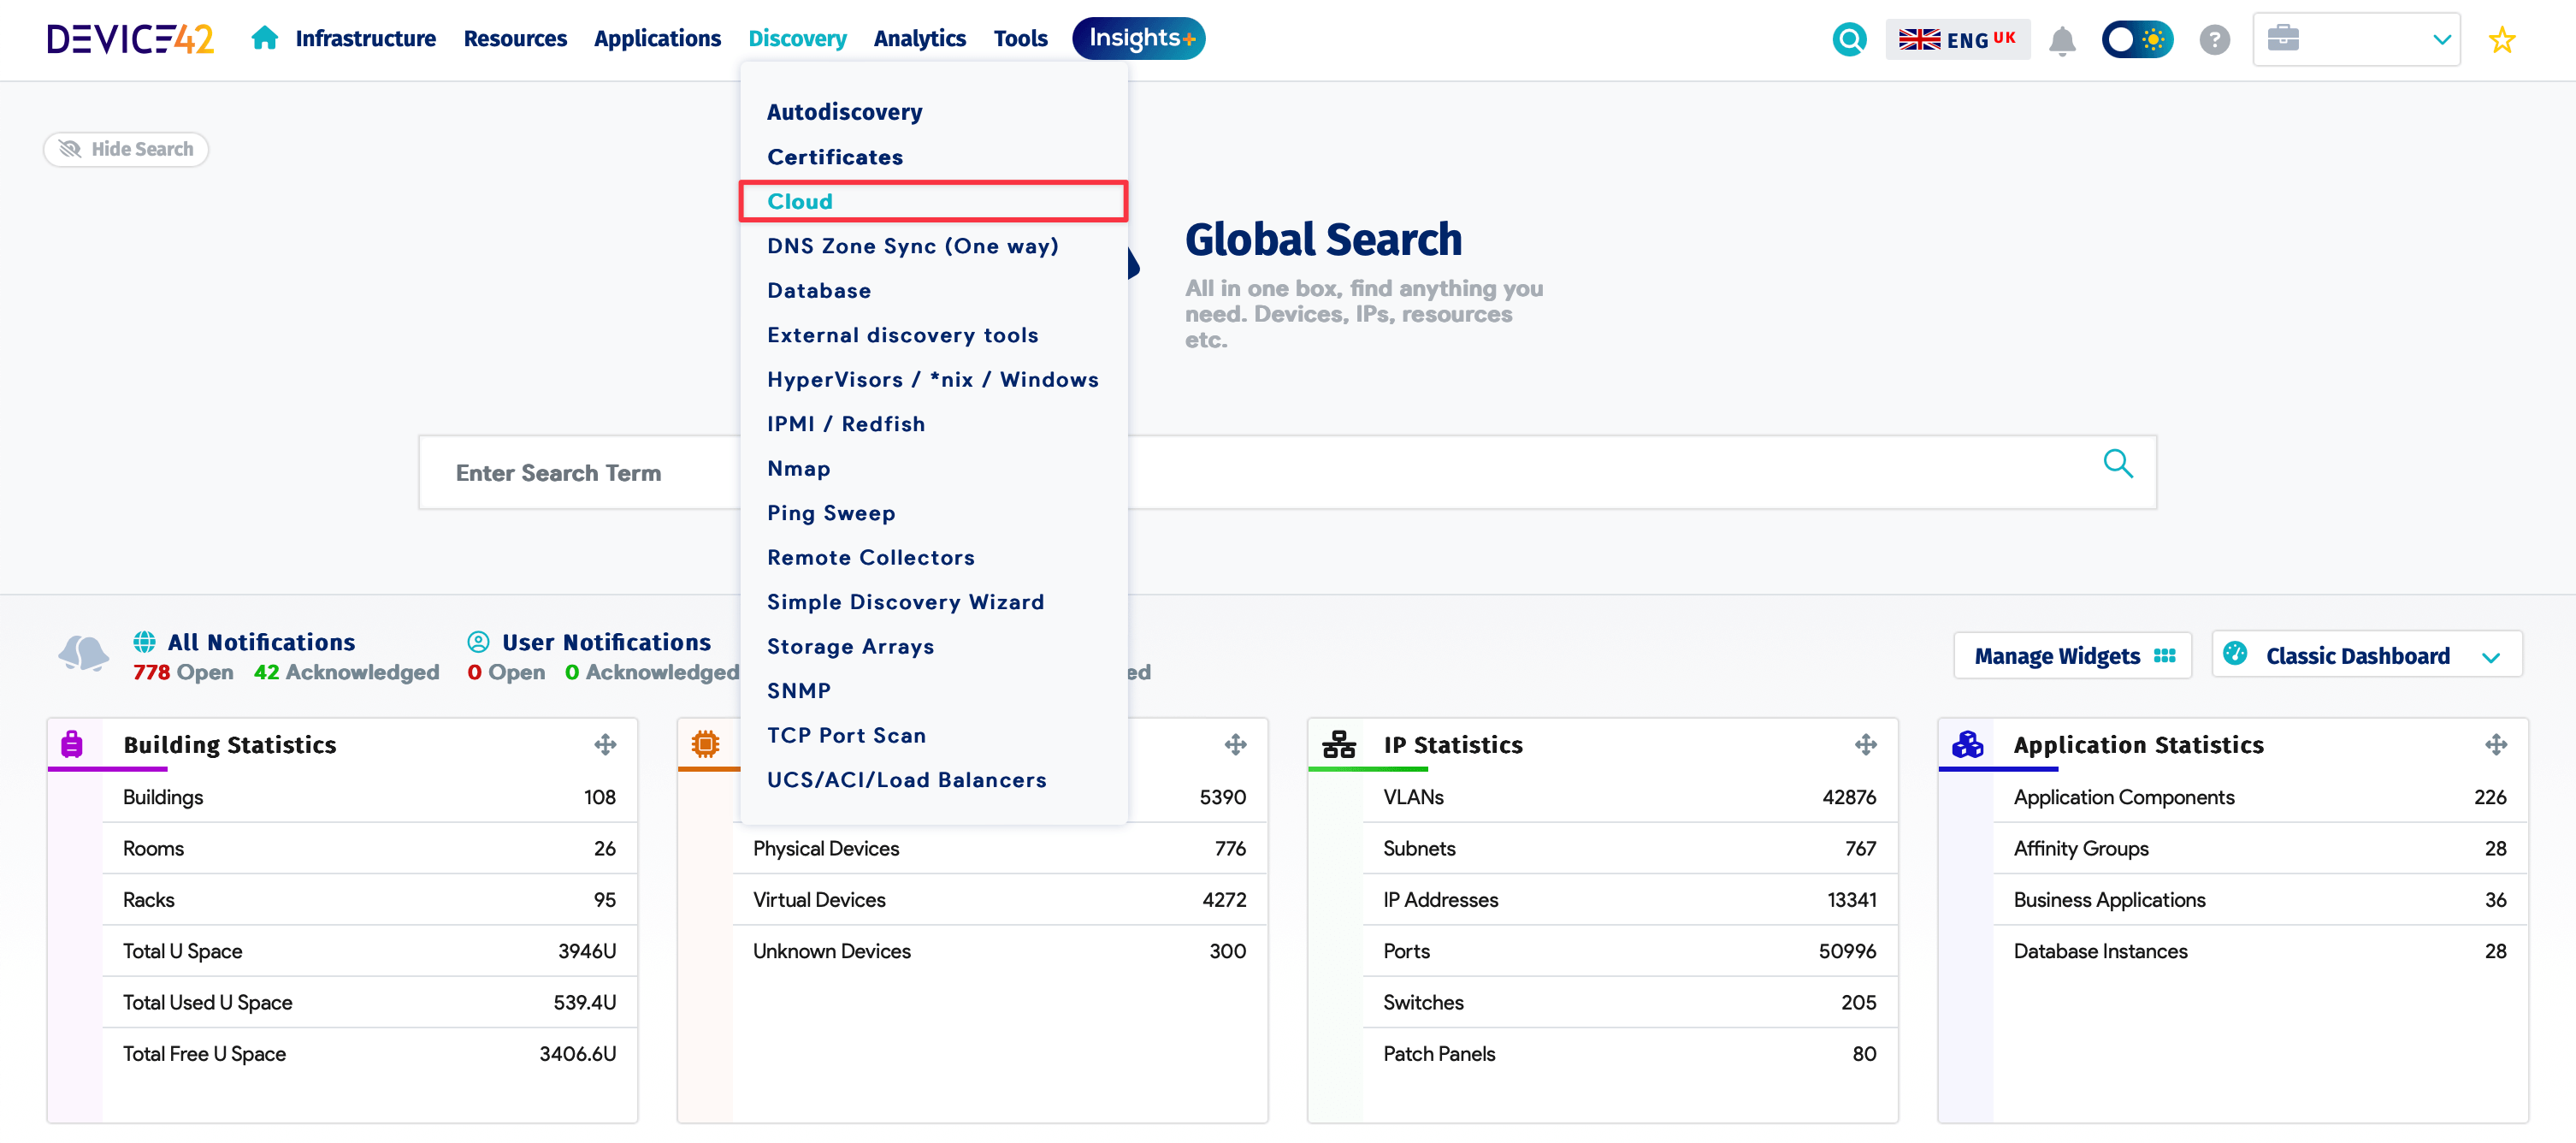Click the orange chip widget icon
Screen dimensions: 2576x1143
point(705,744)
